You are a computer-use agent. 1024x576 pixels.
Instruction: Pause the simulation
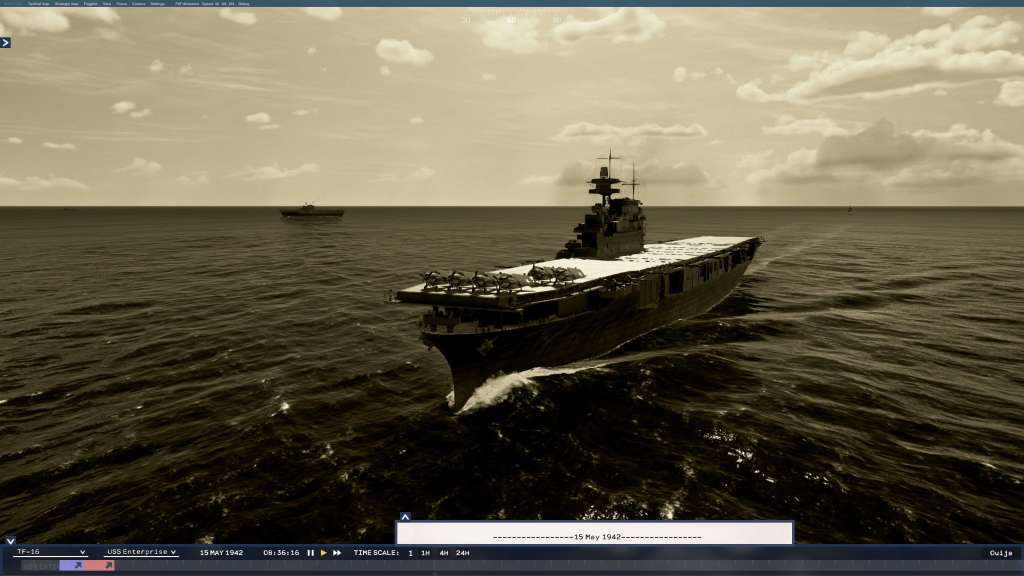point(310,553)
